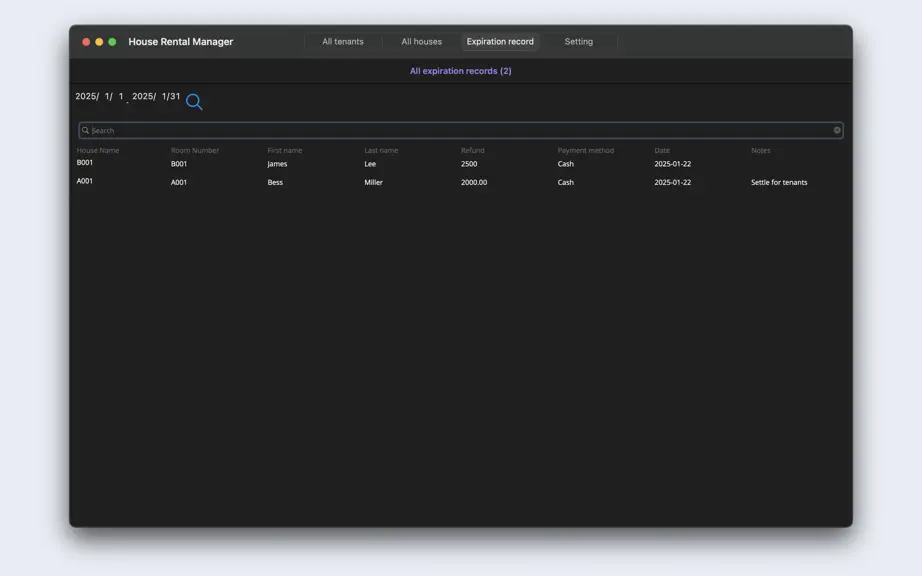Open the All tenants tab
This screenshot has width=922, height=576.
[343, 42]
